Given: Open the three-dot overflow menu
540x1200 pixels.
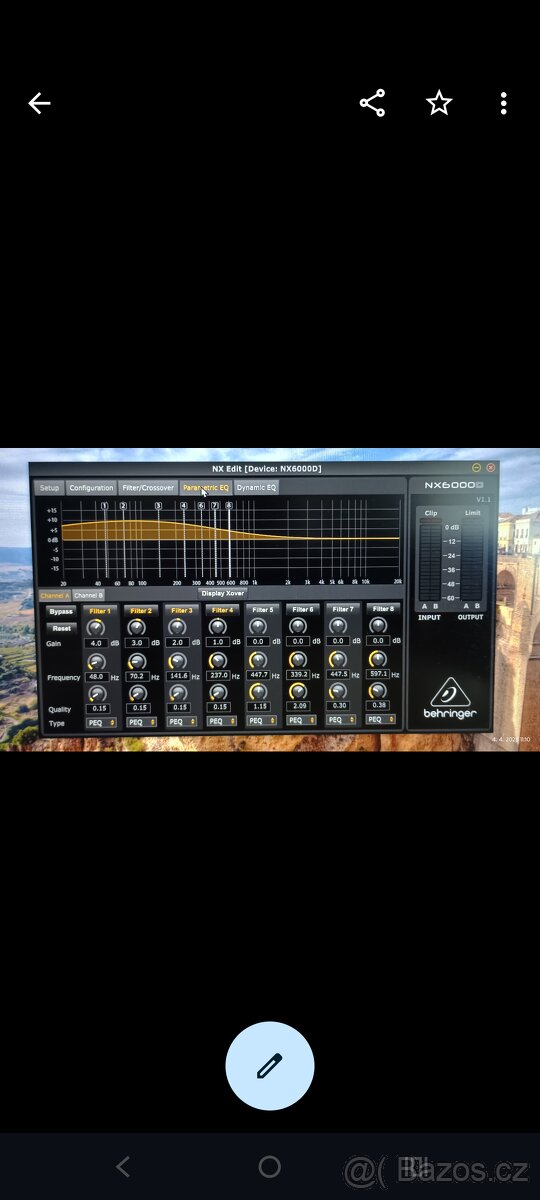Looking at the screenshot, I should (503, 103).
